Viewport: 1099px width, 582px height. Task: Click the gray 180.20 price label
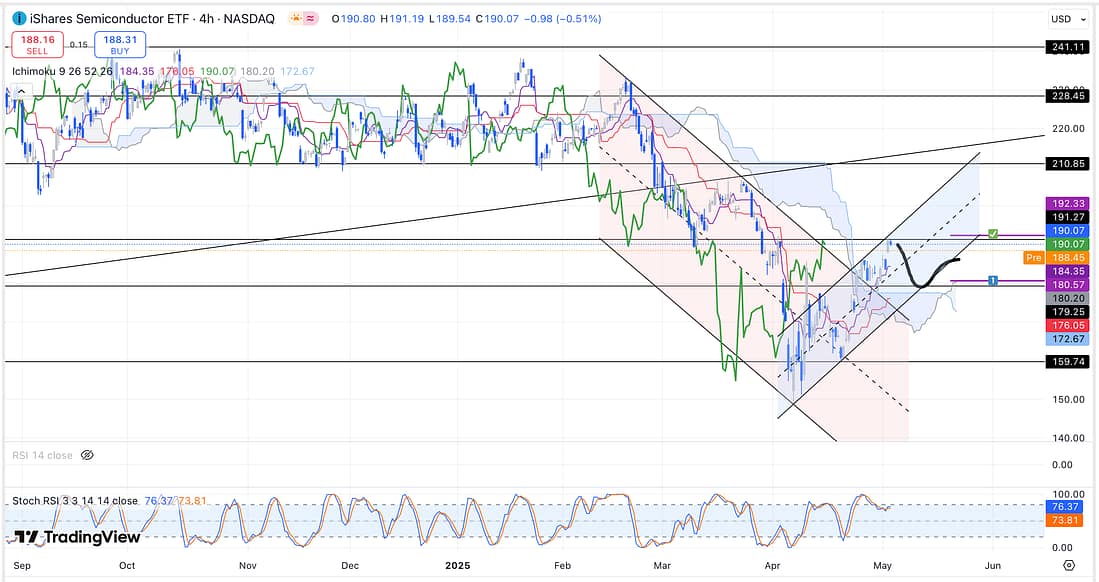point(1067,298)
